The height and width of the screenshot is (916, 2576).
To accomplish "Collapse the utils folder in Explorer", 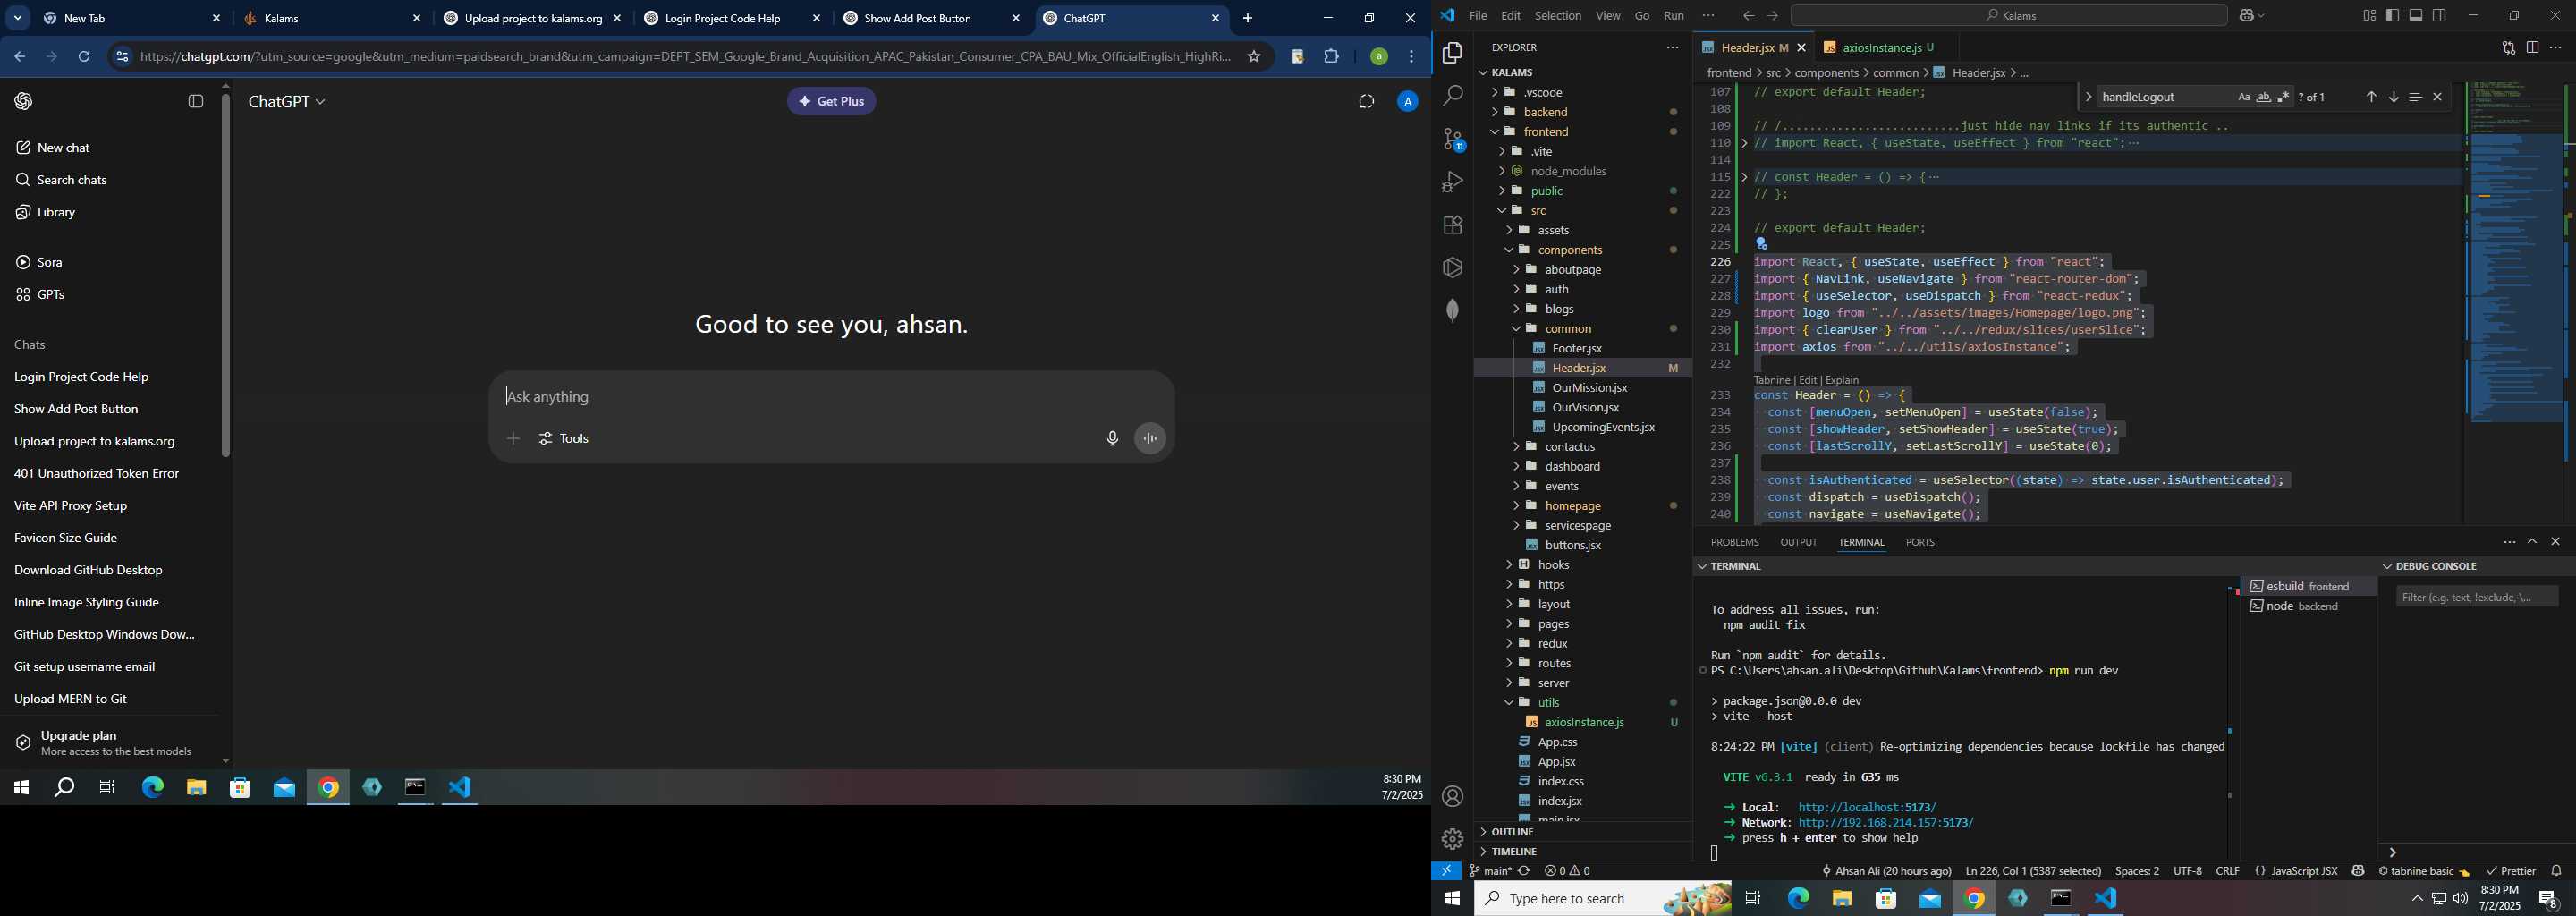I will (1548, 703).
